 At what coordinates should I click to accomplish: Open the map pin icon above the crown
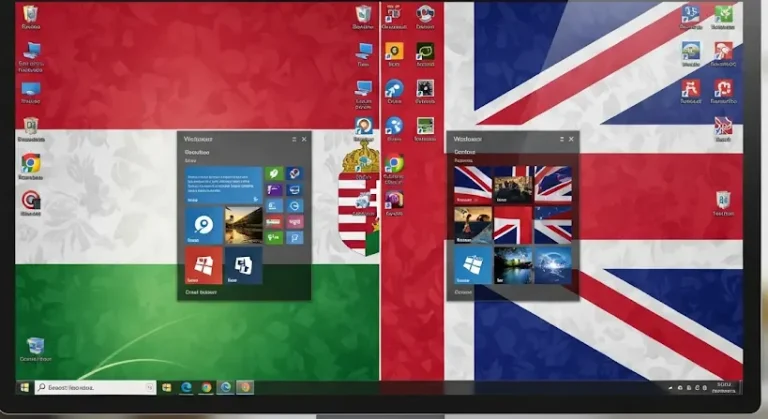pyautogui.click(x=363, y=126)
